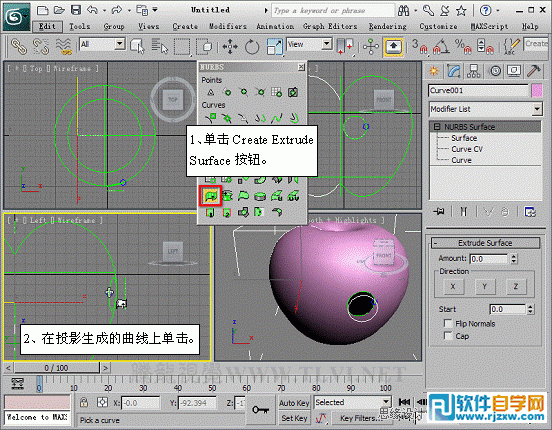Select the Select and Move tool
552x430 pixels.
coord(230,46)
